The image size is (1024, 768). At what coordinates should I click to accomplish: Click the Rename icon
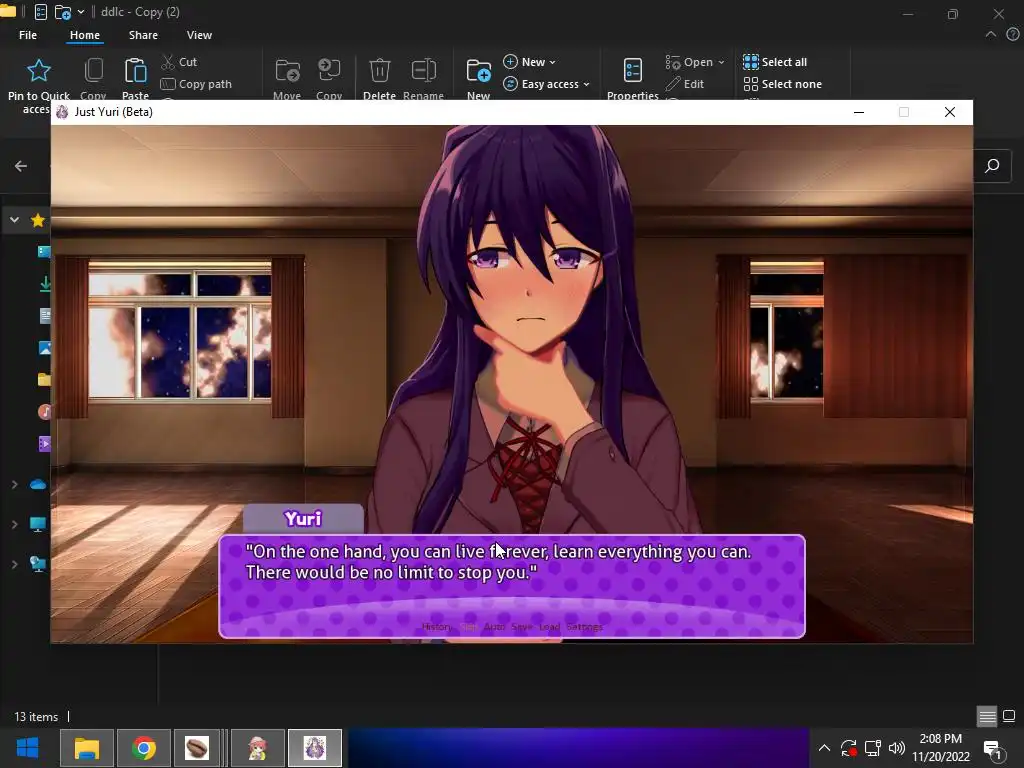click(x=424, y=71)
